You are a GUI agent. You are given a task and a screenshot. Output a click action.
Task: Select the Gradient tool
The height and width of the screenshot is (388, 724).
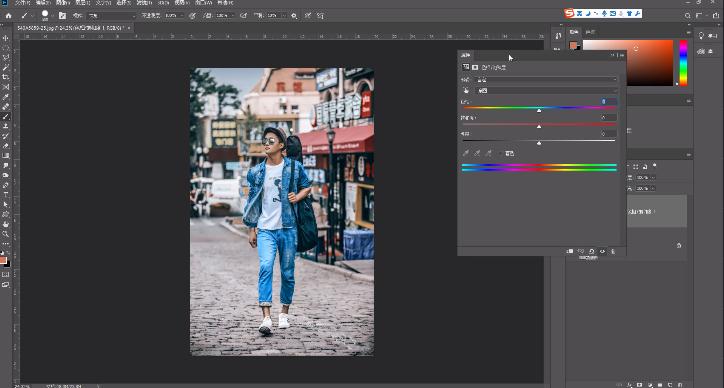click(6, 155)
